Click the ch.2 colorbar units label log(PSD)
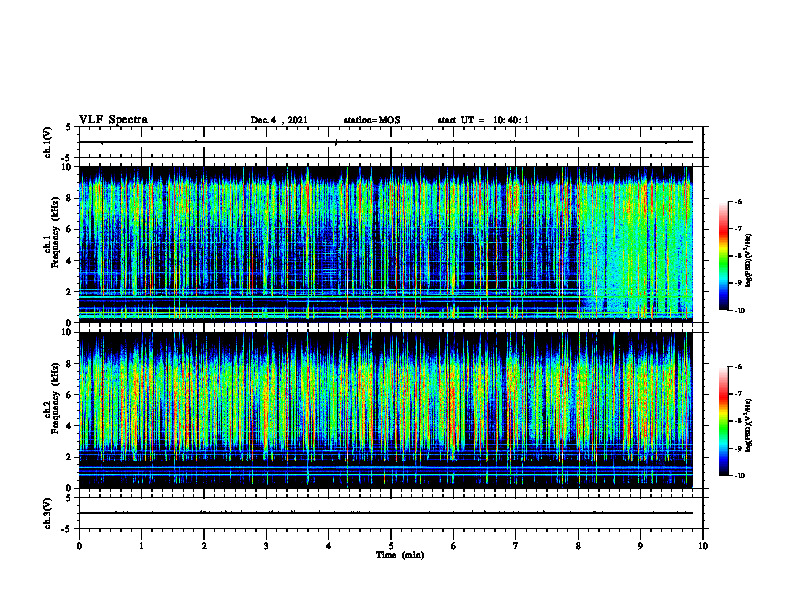 click(x=749, y=425)
